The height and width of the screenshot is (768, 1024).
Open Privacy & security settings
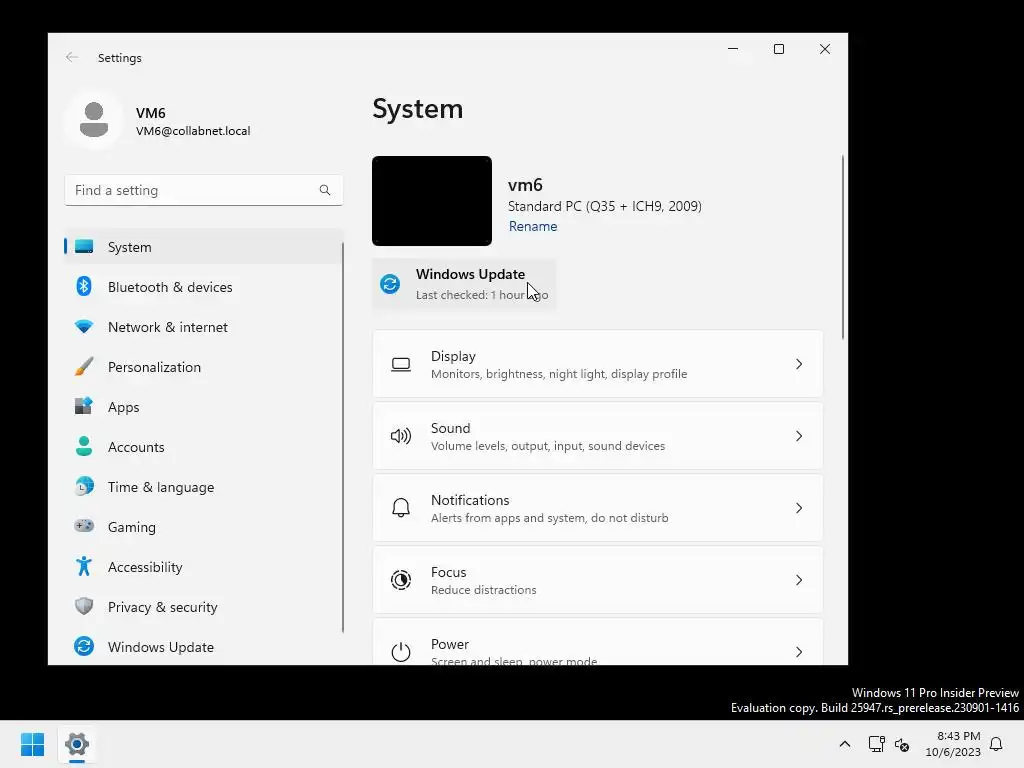point(204,606)
